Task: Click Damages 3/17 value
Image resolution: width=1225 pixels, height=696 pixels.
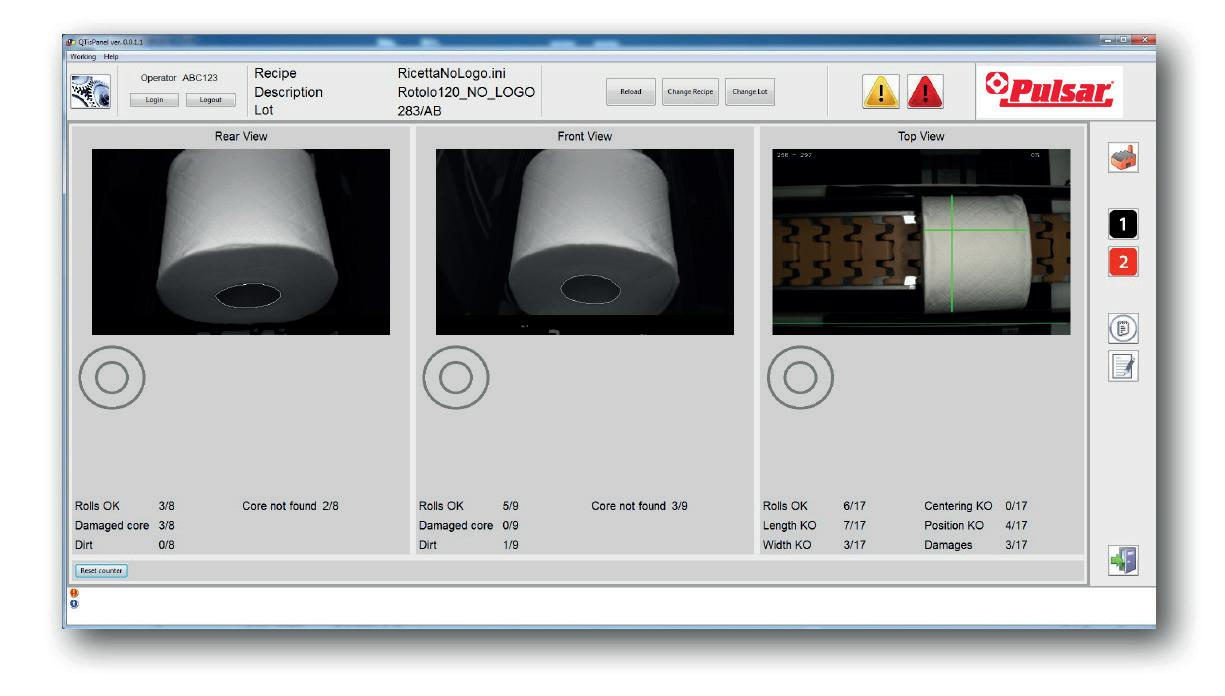Action: click(x=1016, y=545)
